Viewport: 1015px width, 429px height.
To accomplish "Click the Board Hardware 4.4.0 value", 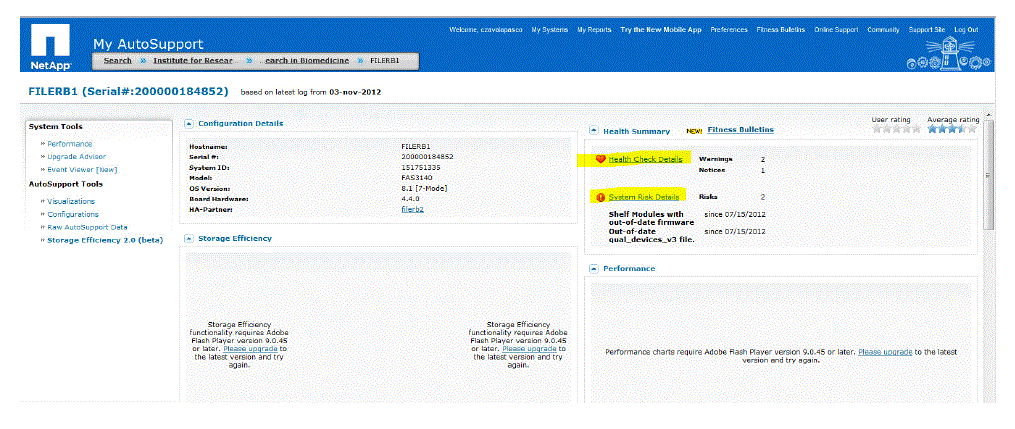I will (x=412, y=198).
